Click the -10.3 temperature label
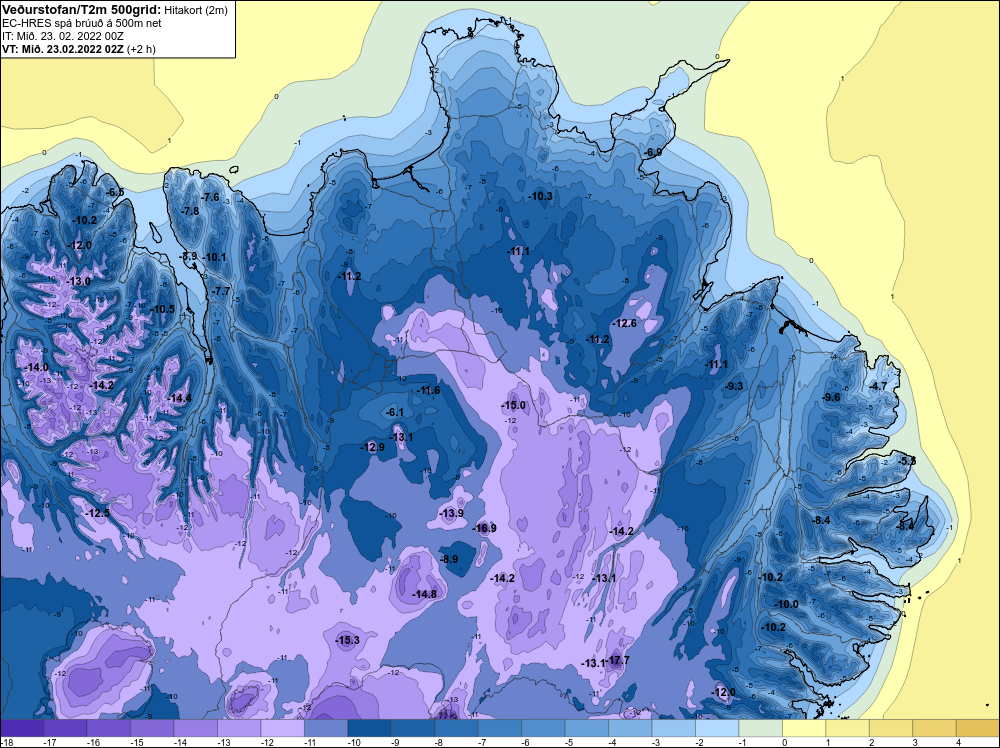This screenshot has height=748, width=1000. click(540, 196)
